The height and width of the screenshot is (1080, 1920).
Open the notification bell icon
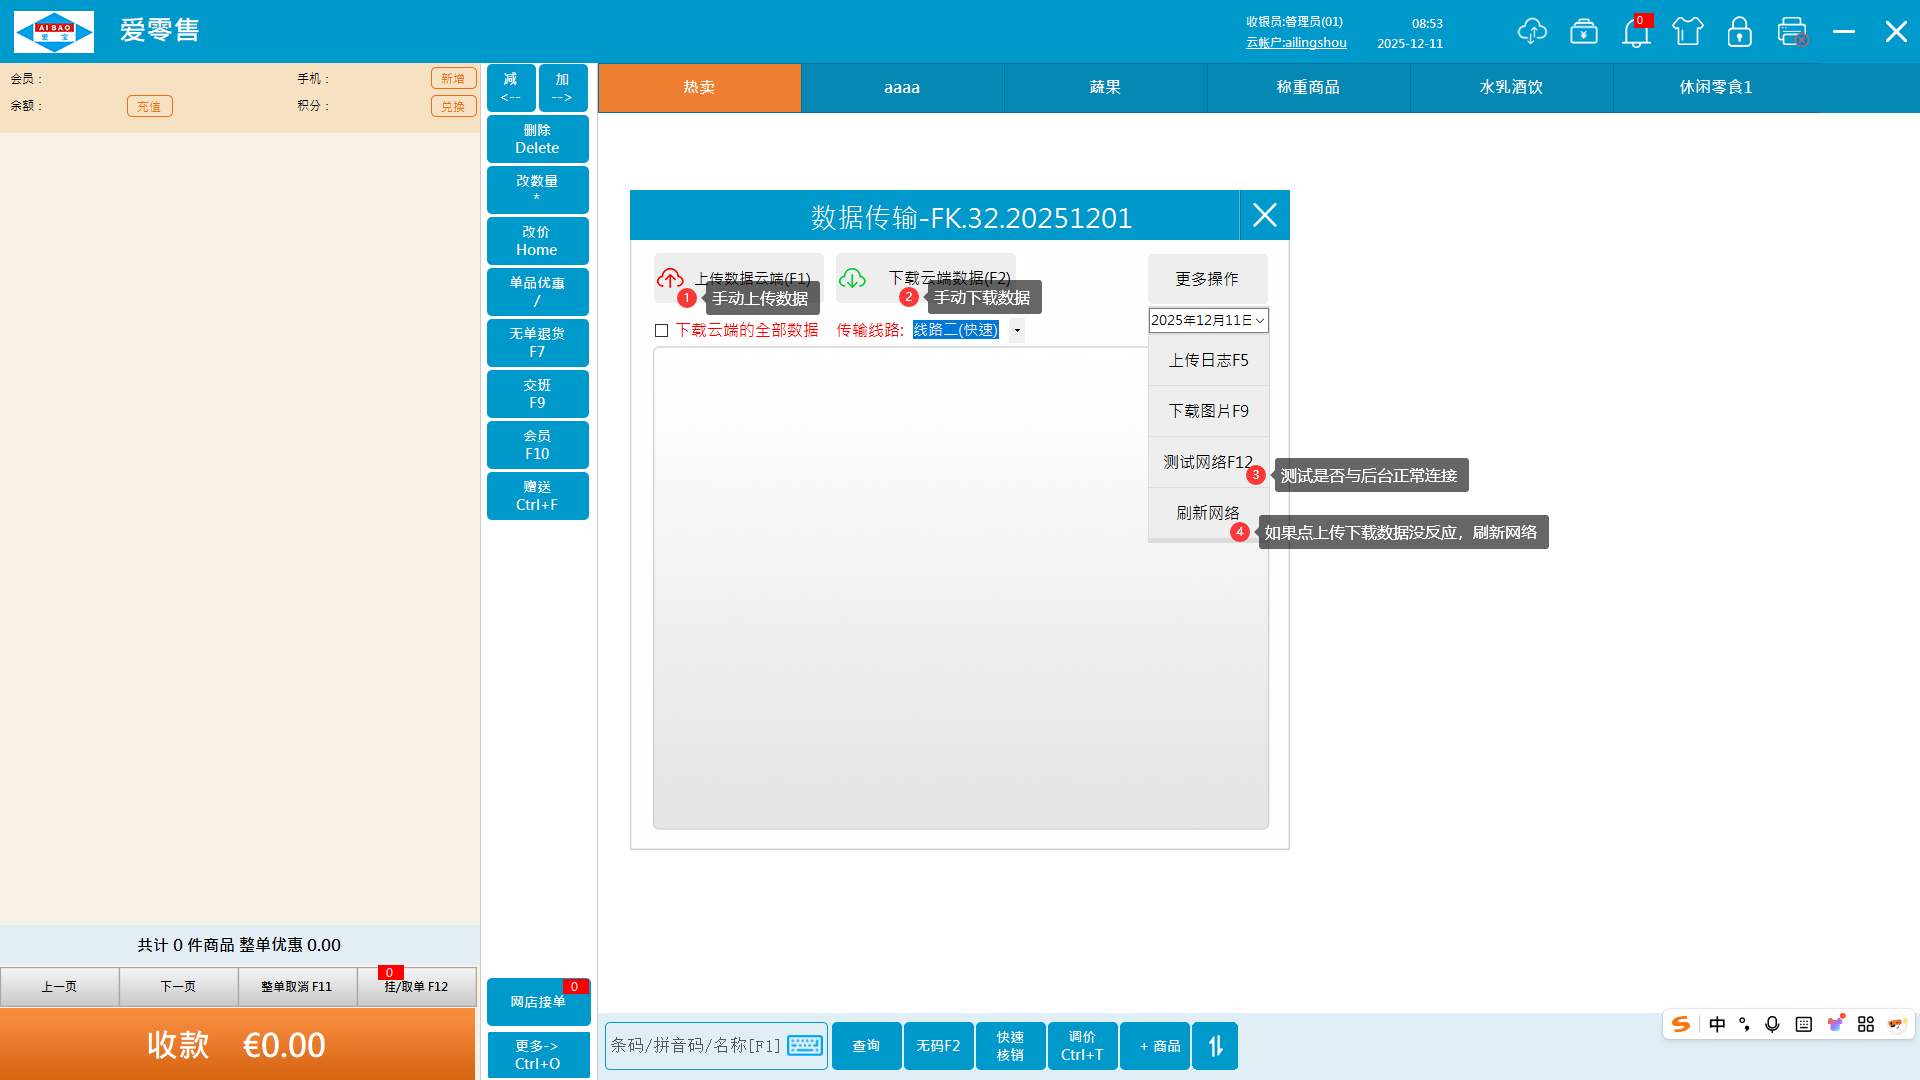pos(1636,33)
